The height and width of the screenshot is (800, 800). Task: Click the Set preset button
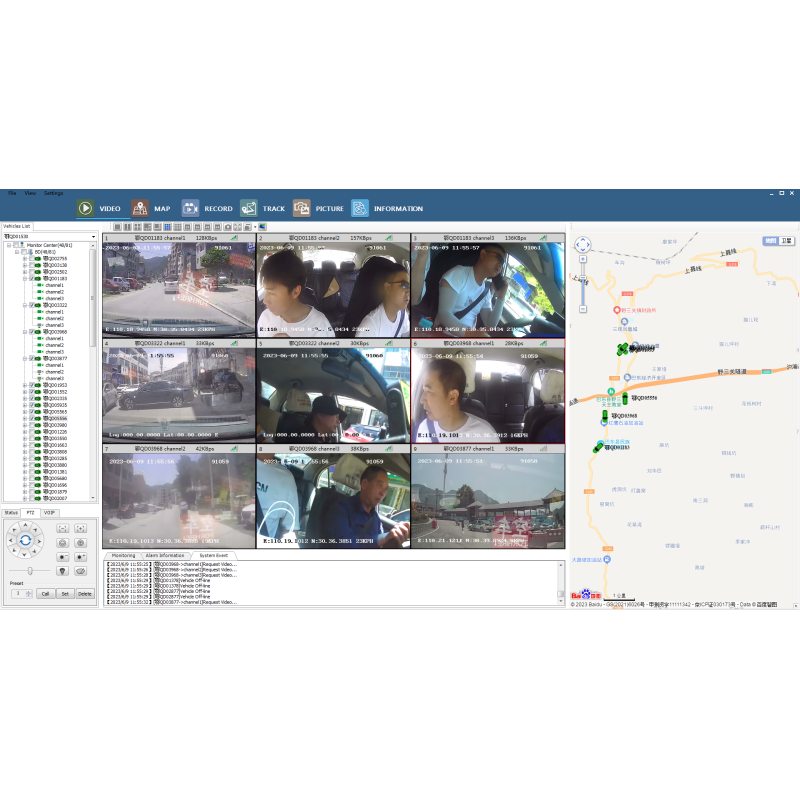click(65, 594)
